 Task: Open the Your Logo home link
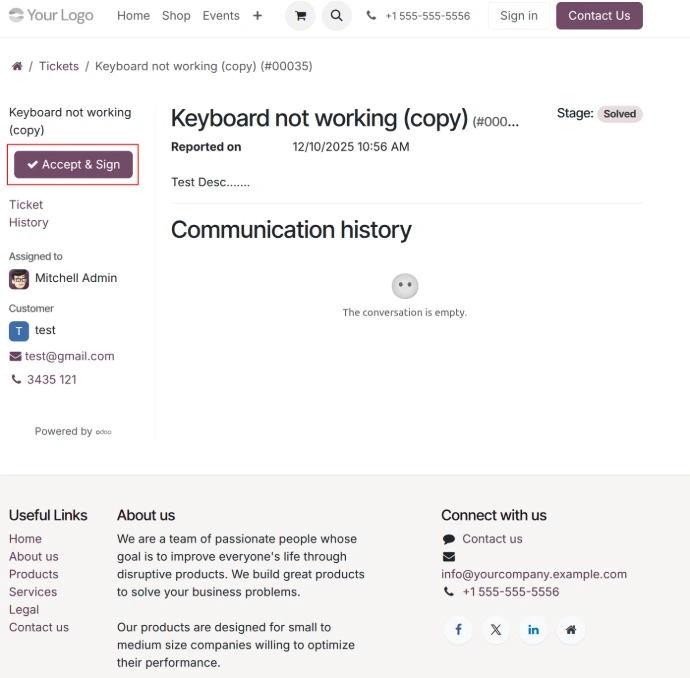click(51, 16)
